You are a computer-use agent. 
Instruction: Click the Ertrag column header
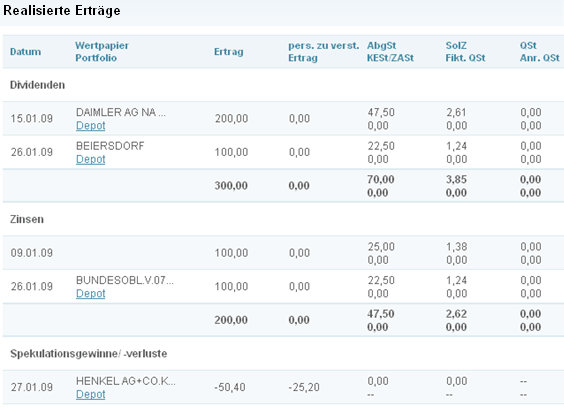coord(229,52)
